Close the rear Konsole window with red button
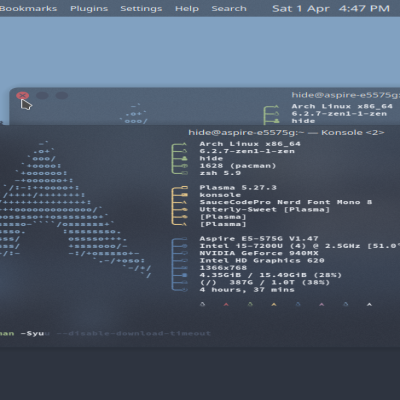 (22, 96)
